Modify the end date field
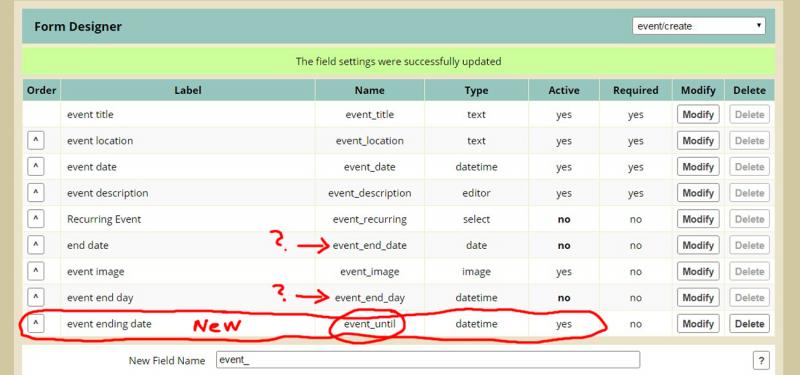The width and height of the screenshot is (800, 375). tap(698, 245)
